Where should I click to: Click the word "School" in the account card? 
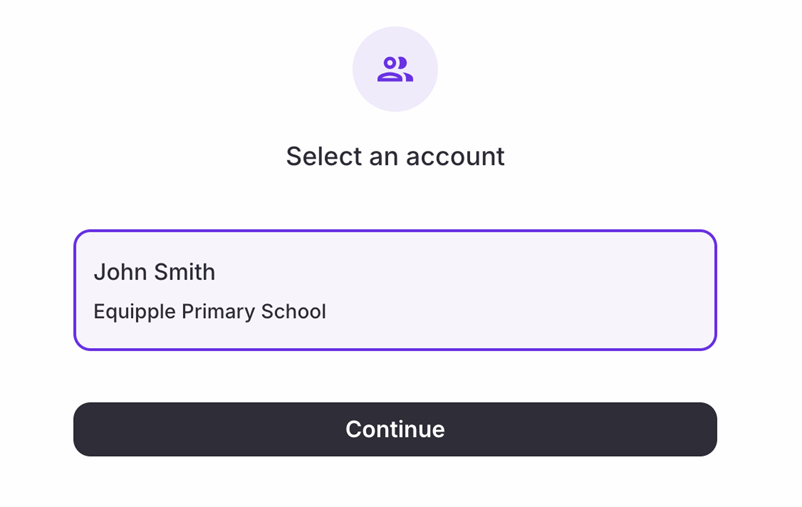pyautogui.click(x=293, y=312)
